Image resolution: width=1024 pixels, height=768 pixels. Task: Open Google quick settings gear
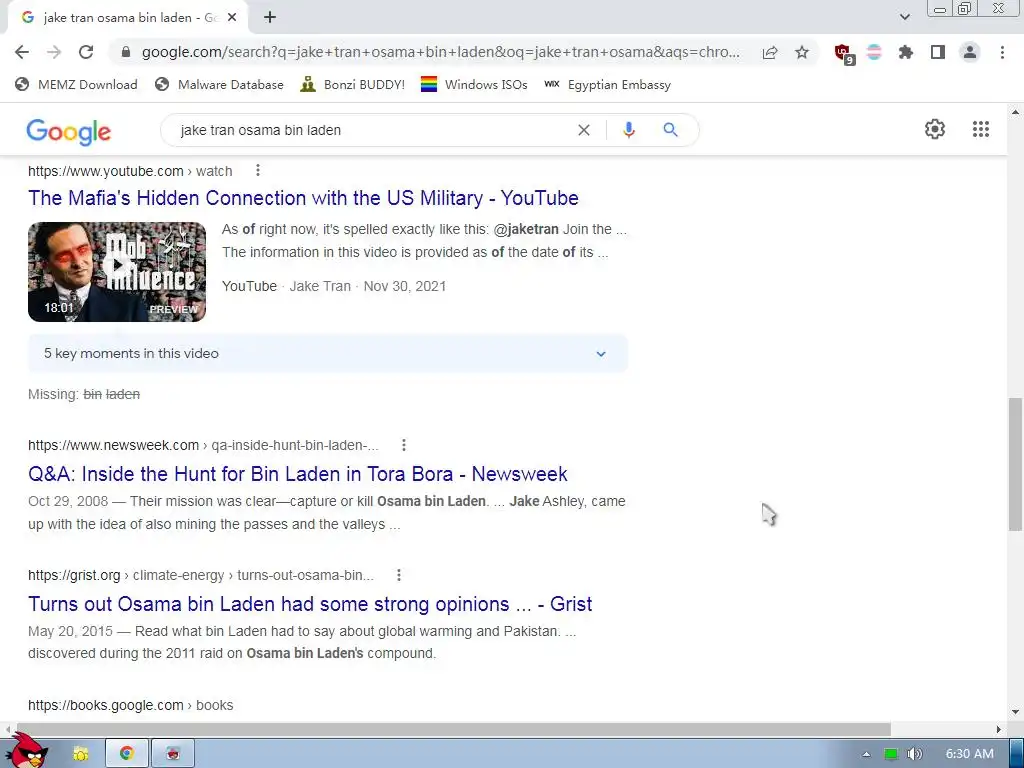(935, 129)
